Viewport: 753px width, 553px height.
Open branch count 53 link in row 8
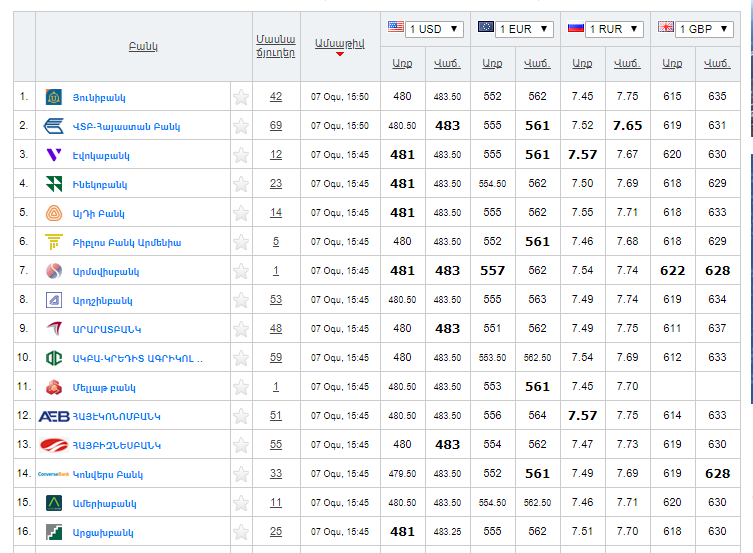tap(276, 300)
